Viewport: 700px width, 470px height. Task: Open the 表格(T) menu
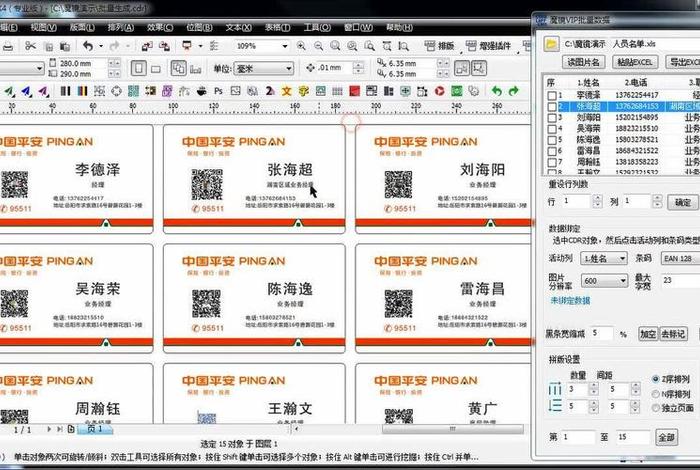(277, 28)
